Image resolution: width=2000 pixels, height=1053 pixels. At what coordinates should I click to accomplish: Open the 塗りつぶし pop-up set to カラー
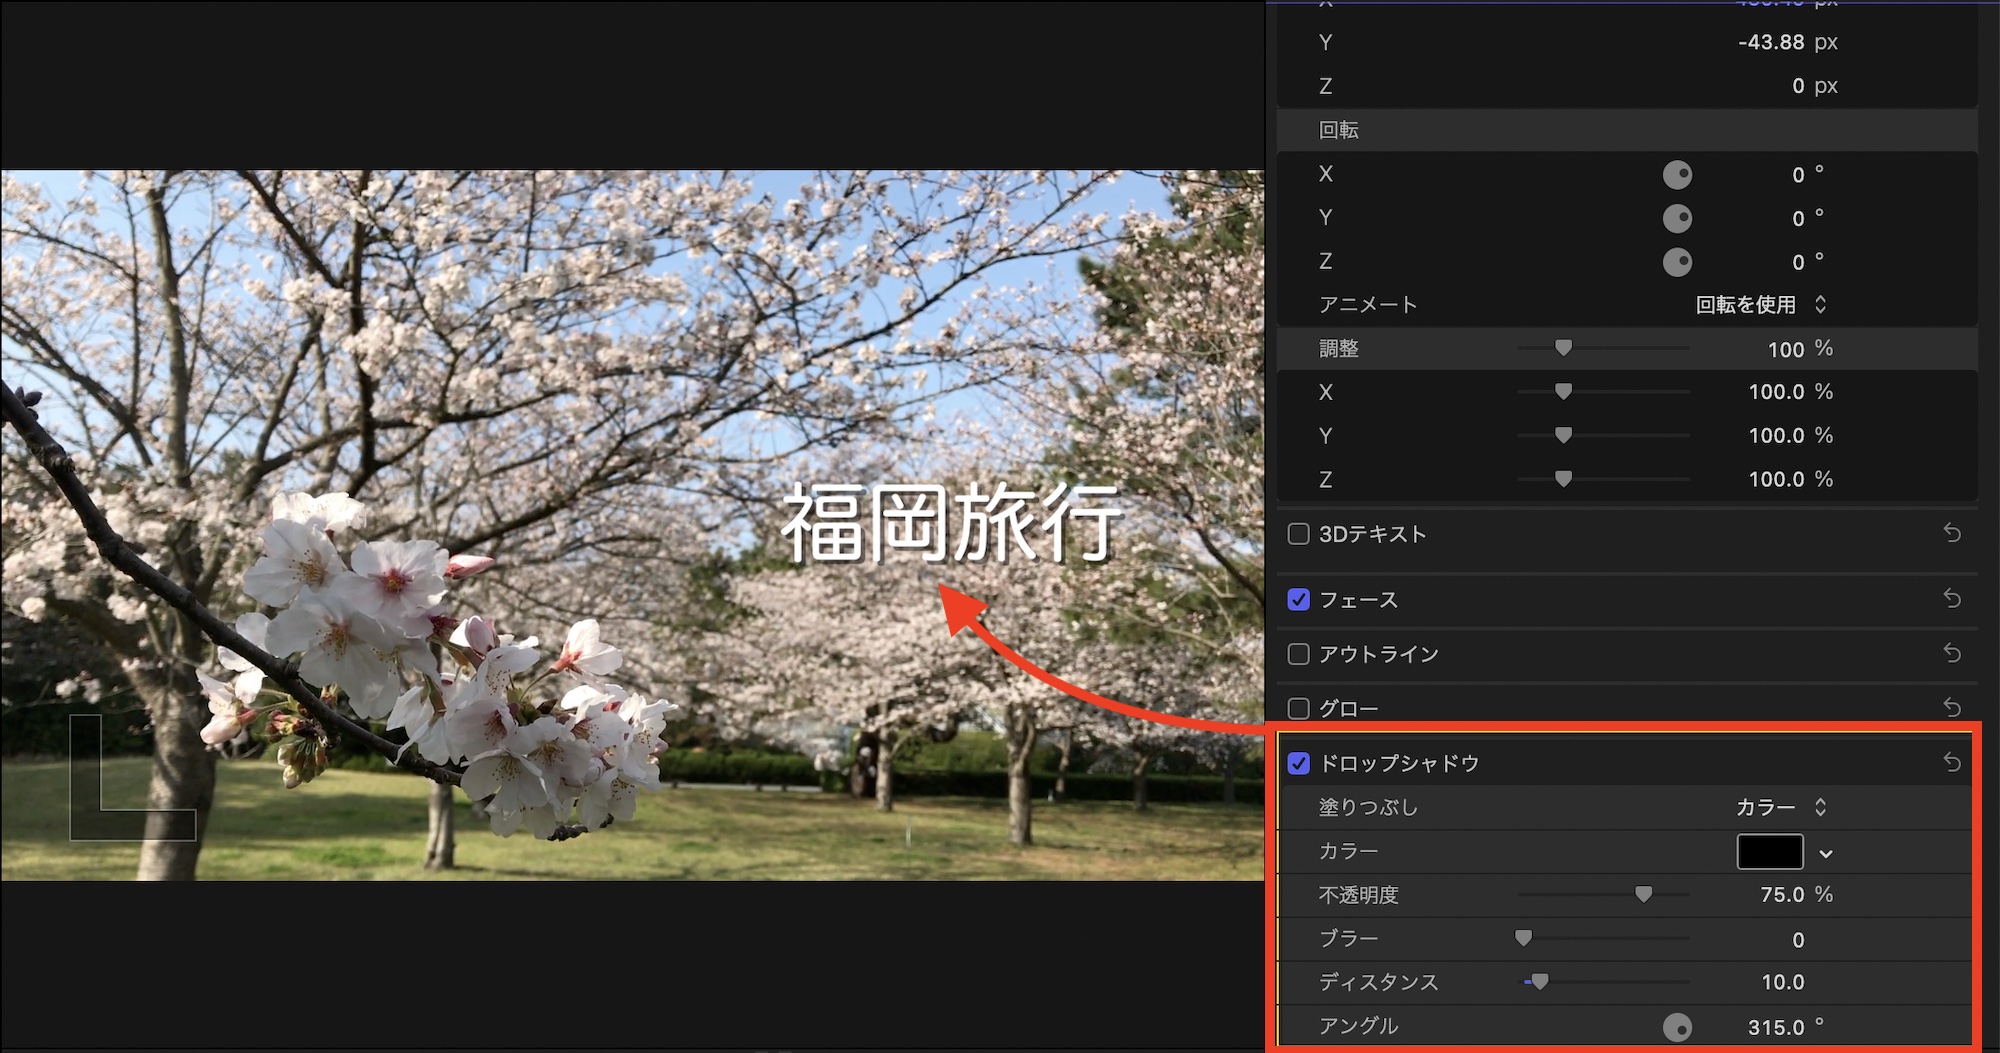[1781, 807]
